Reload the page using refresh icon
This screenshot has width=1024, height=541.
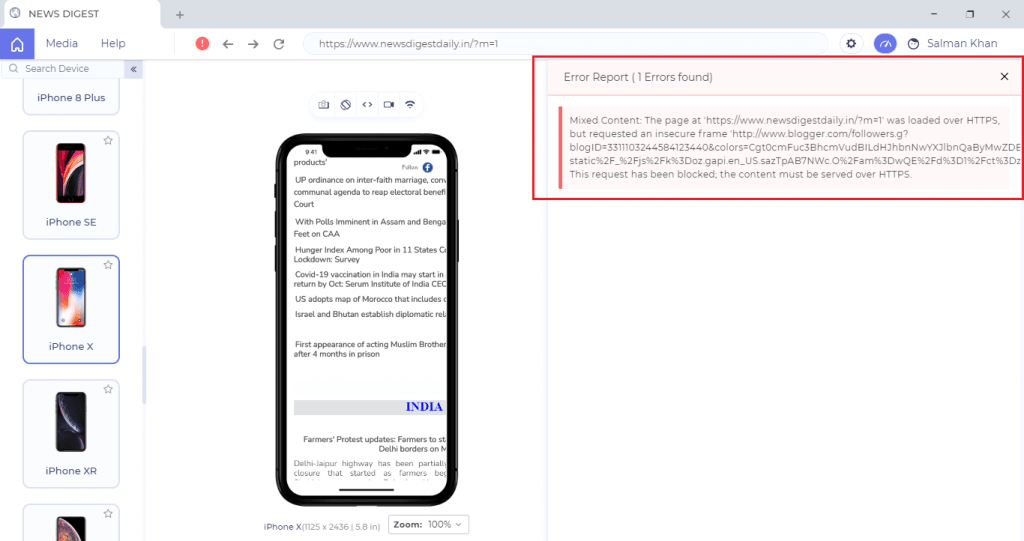click(279, 44)
